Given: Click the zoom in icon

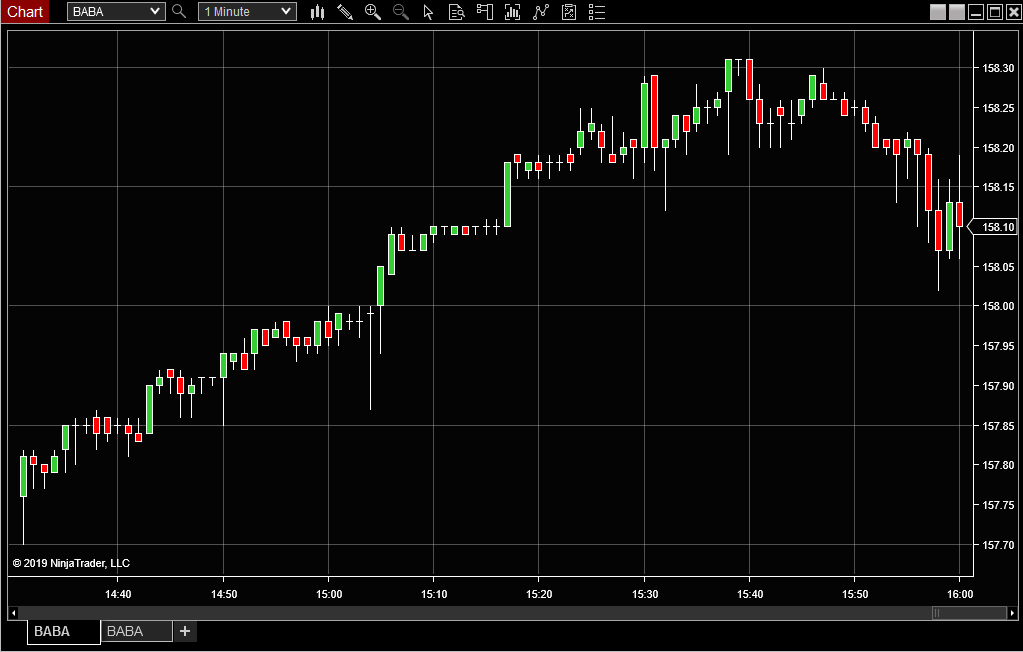Looking at the screenshot, I should click(373, 12).
